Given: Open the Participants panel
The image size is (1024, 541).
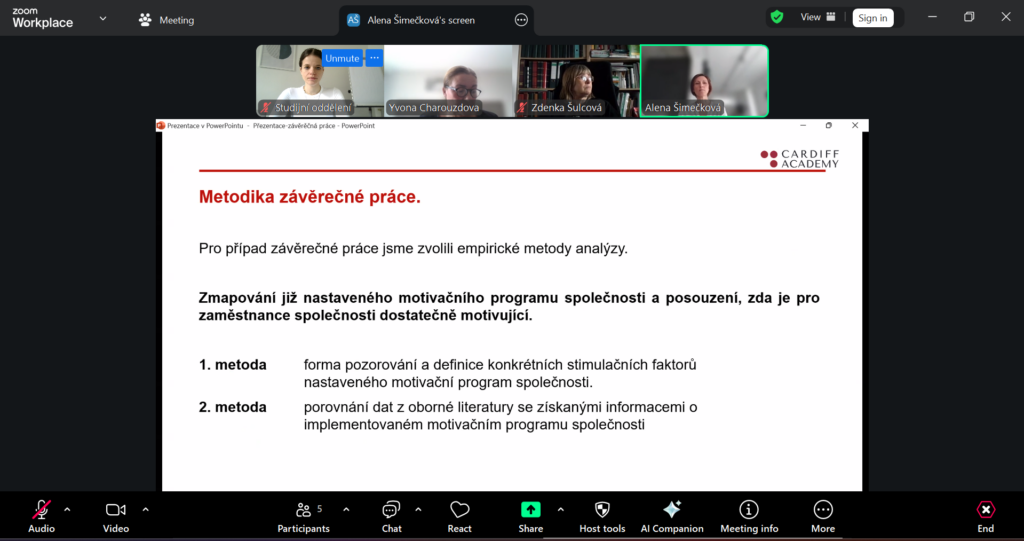Looking at the screenshot, I should [x=304, y=516].
